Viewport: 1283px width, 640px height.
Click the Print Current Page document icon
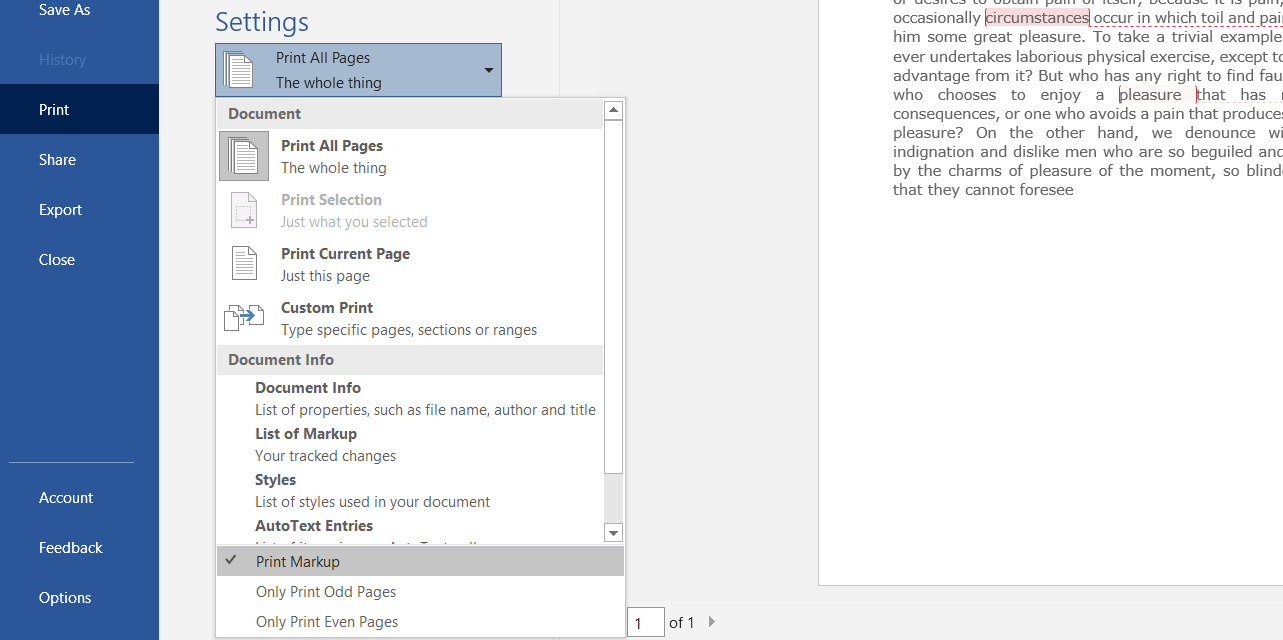point(244,264)
